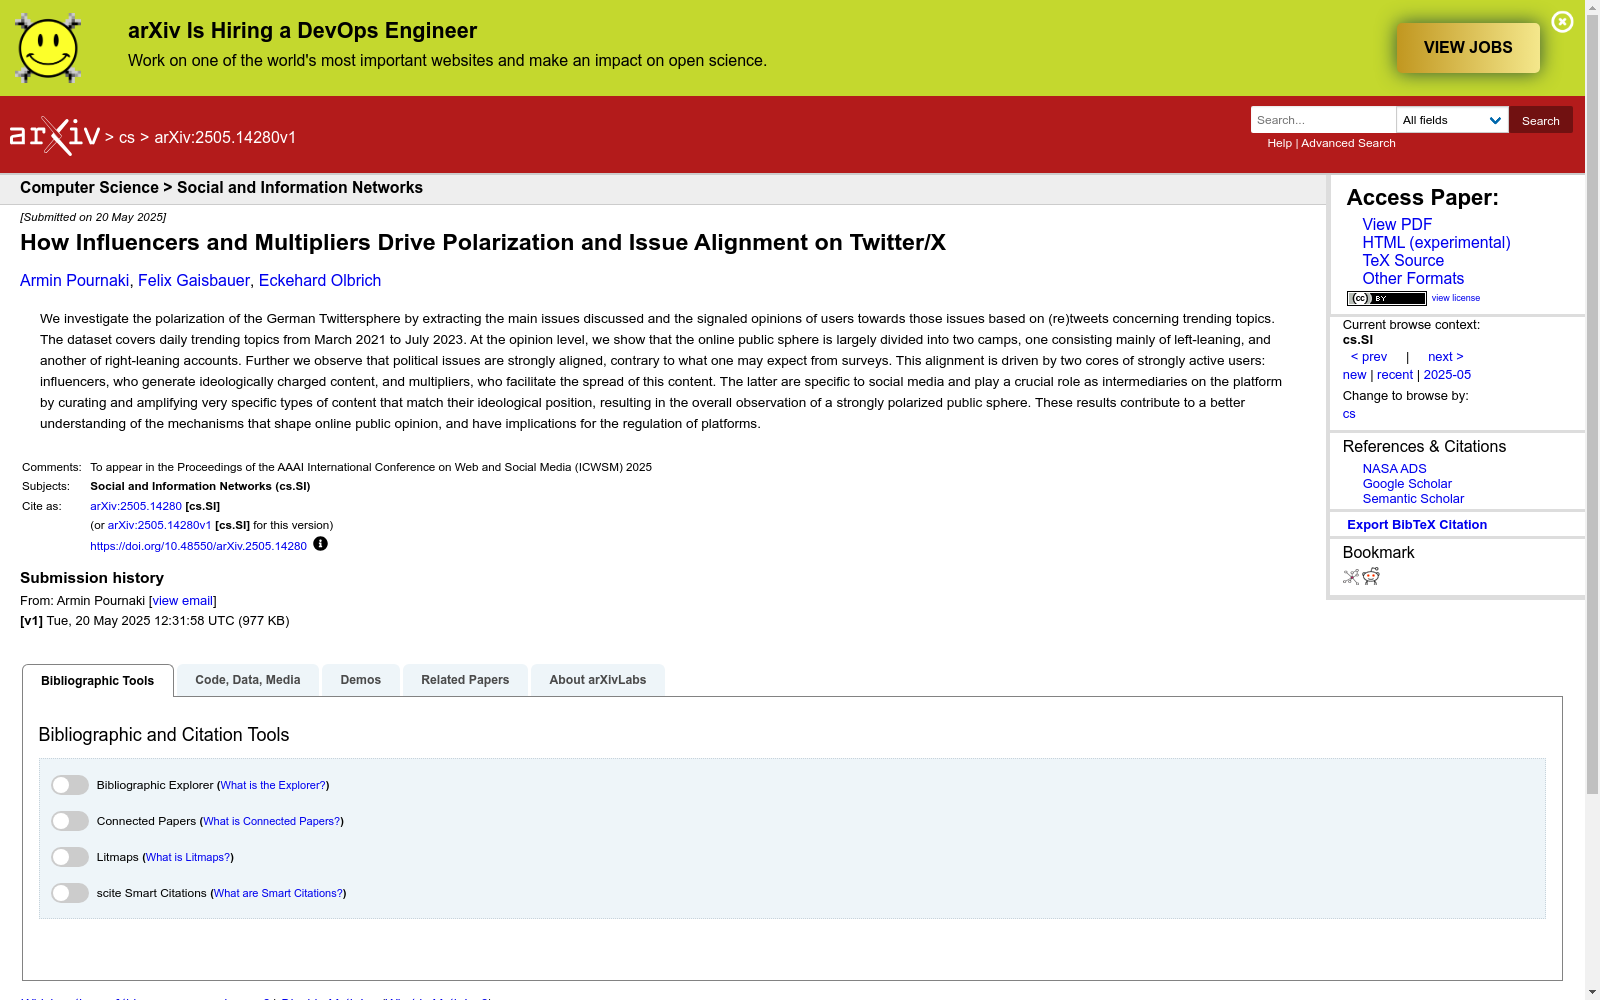Open the All fields search dropdown
The image size is (1600, 1000).
coord(1452,120)
